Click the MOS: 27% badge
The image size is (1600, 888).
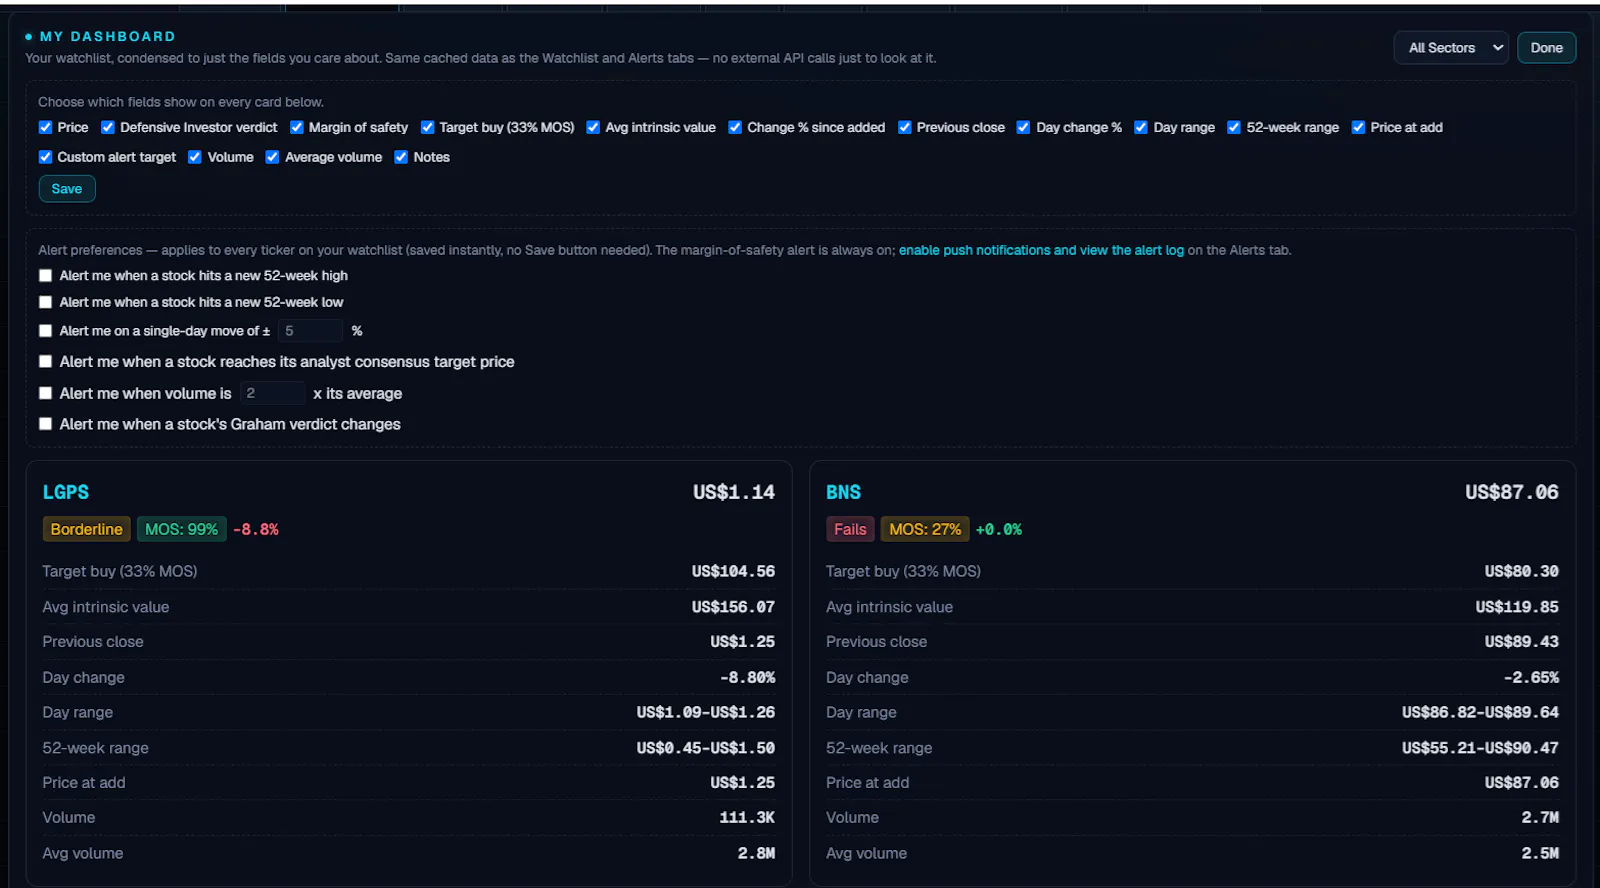point(925,529)
